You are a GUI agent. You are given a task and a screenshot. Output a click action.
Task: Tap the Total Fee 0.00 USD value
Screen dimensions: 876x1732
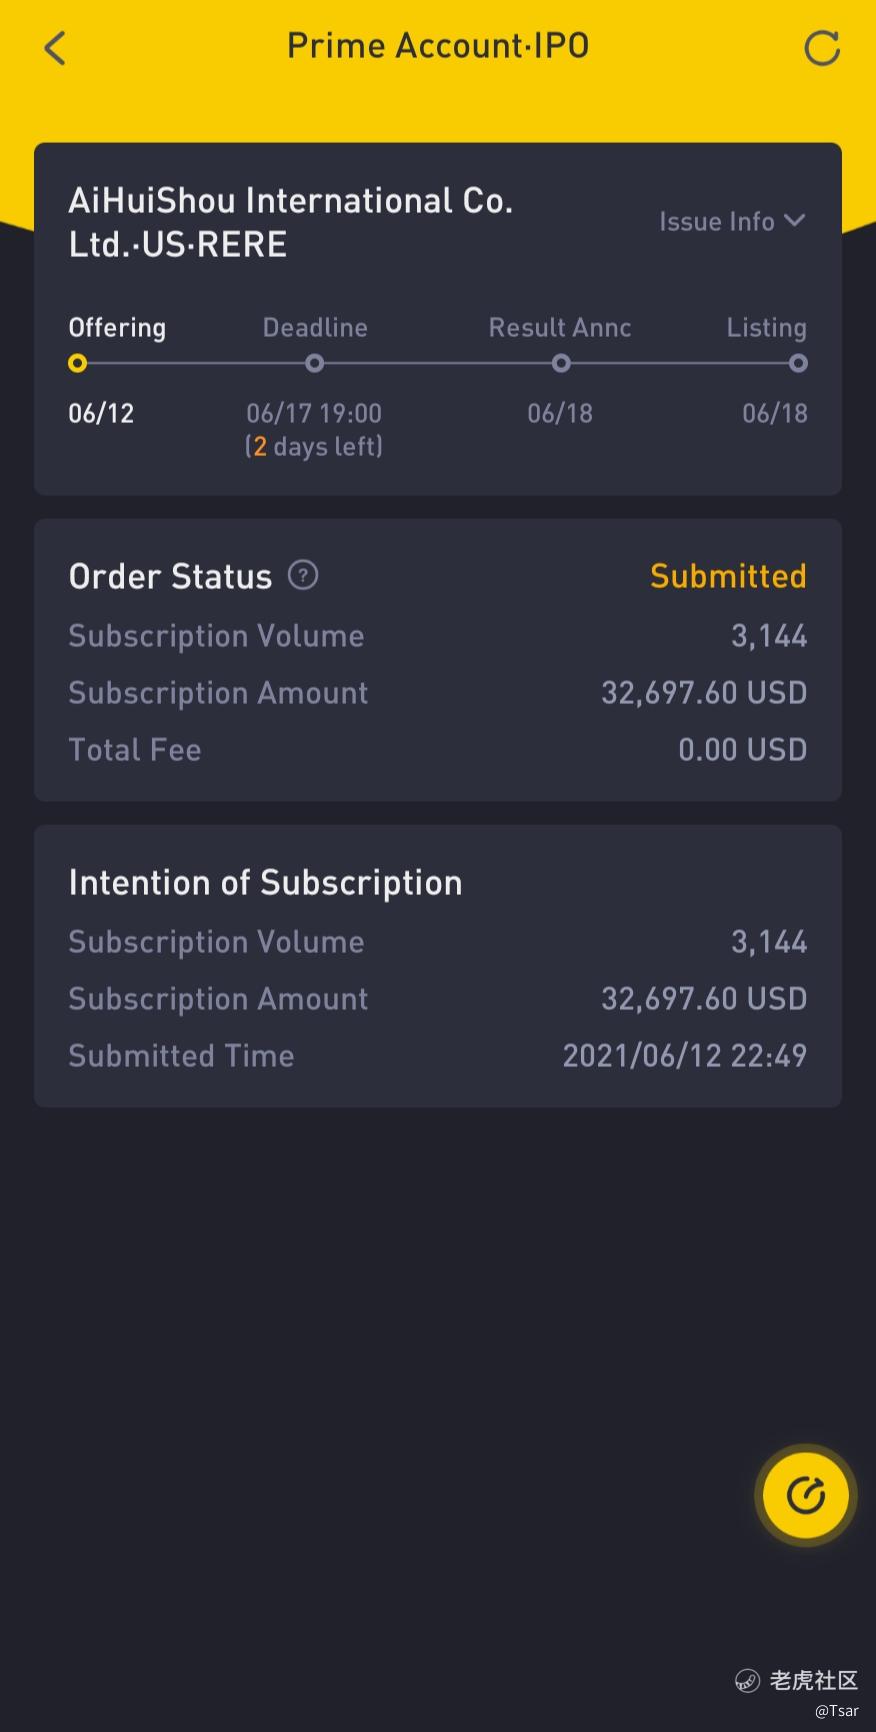coord(742,749)
